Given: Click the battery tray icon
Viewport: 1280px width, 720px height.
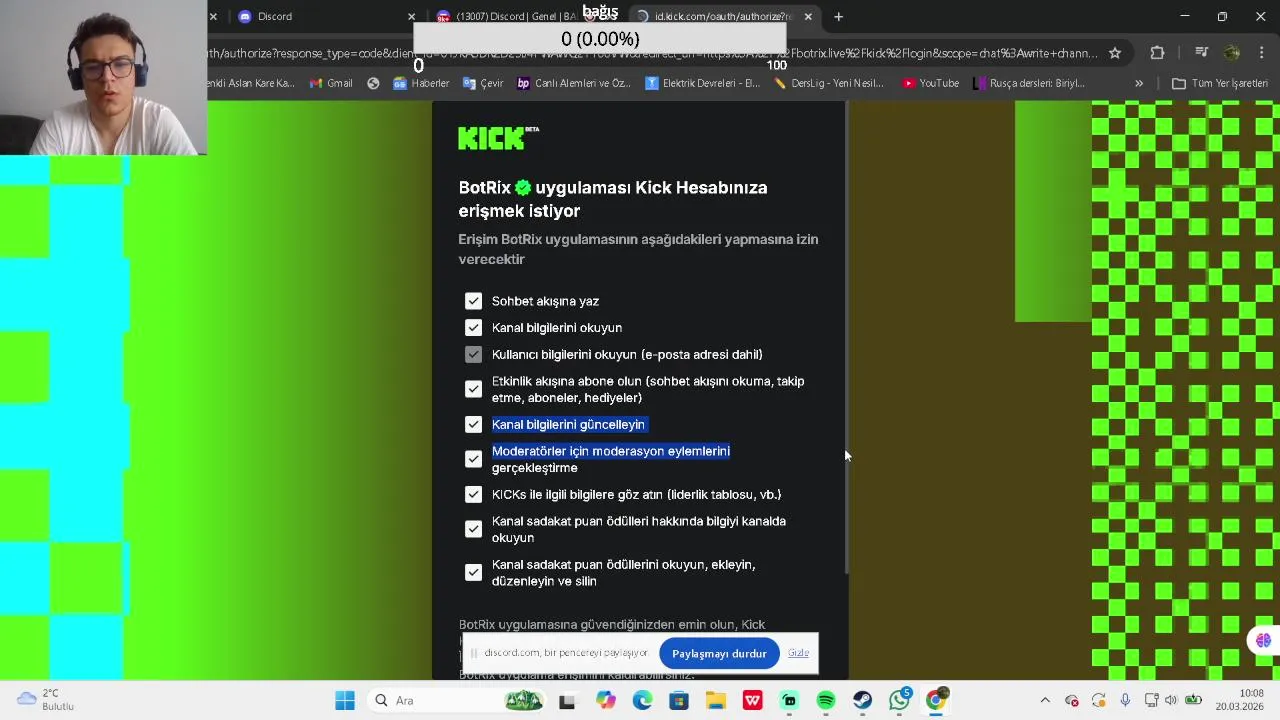Looking at the screenshot, I should [x=1194, y=700].
